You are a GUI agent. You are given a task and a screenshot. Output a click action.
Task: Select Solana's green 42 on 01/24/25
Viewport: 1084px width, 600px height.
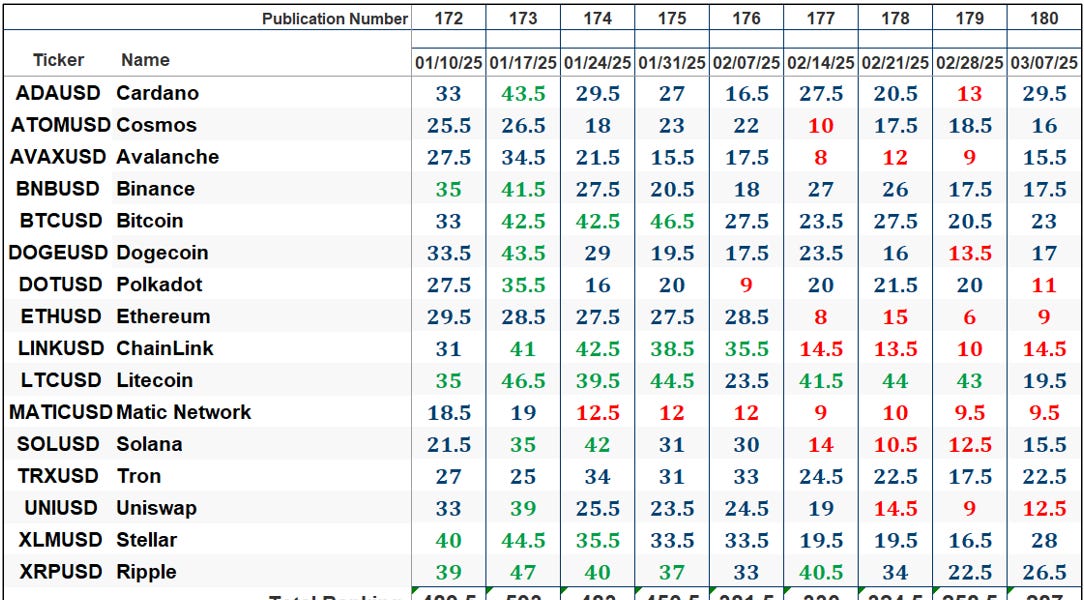(597, 444)
